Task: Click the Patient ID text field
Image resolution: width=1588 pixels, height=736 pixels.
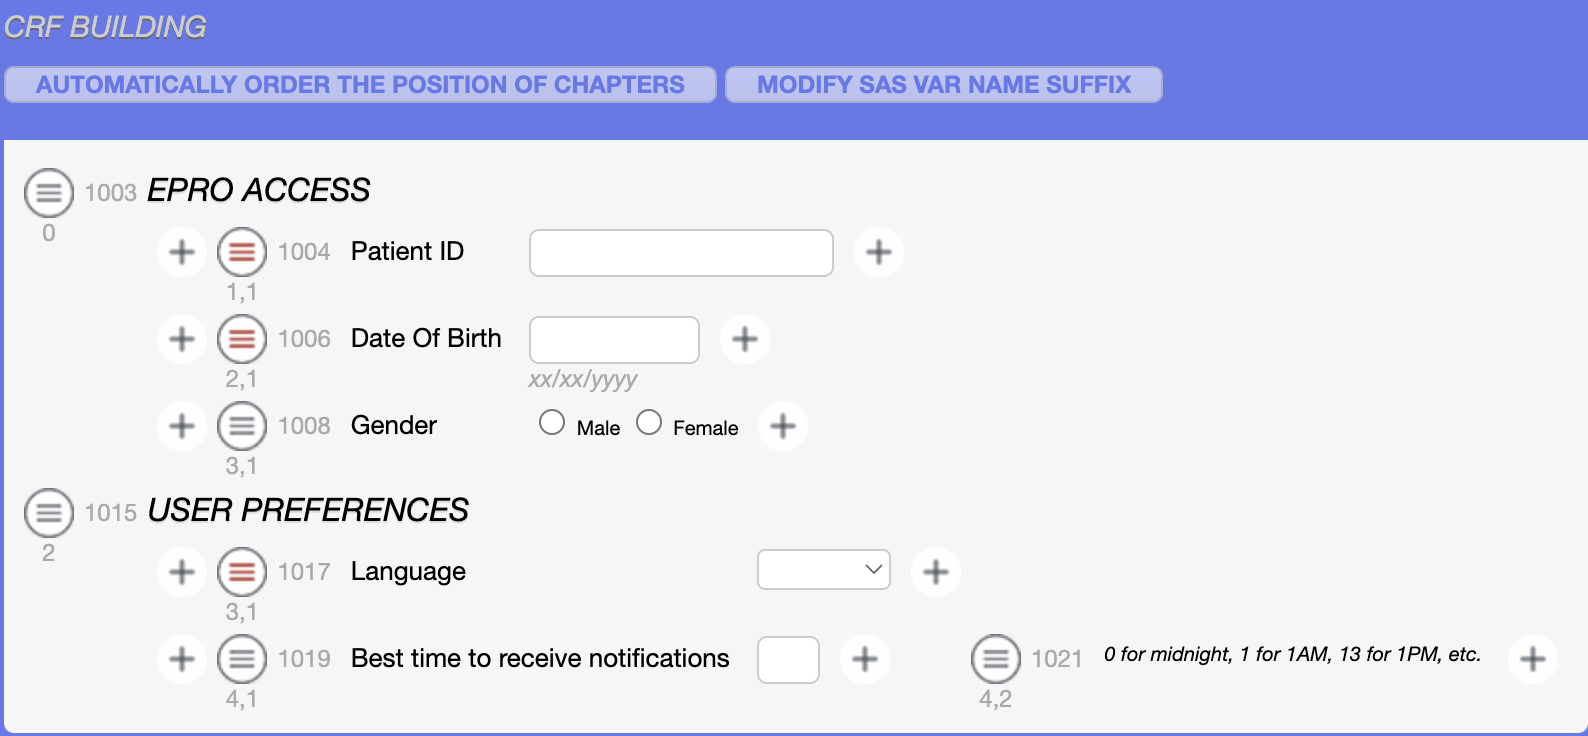Action: 681,253
